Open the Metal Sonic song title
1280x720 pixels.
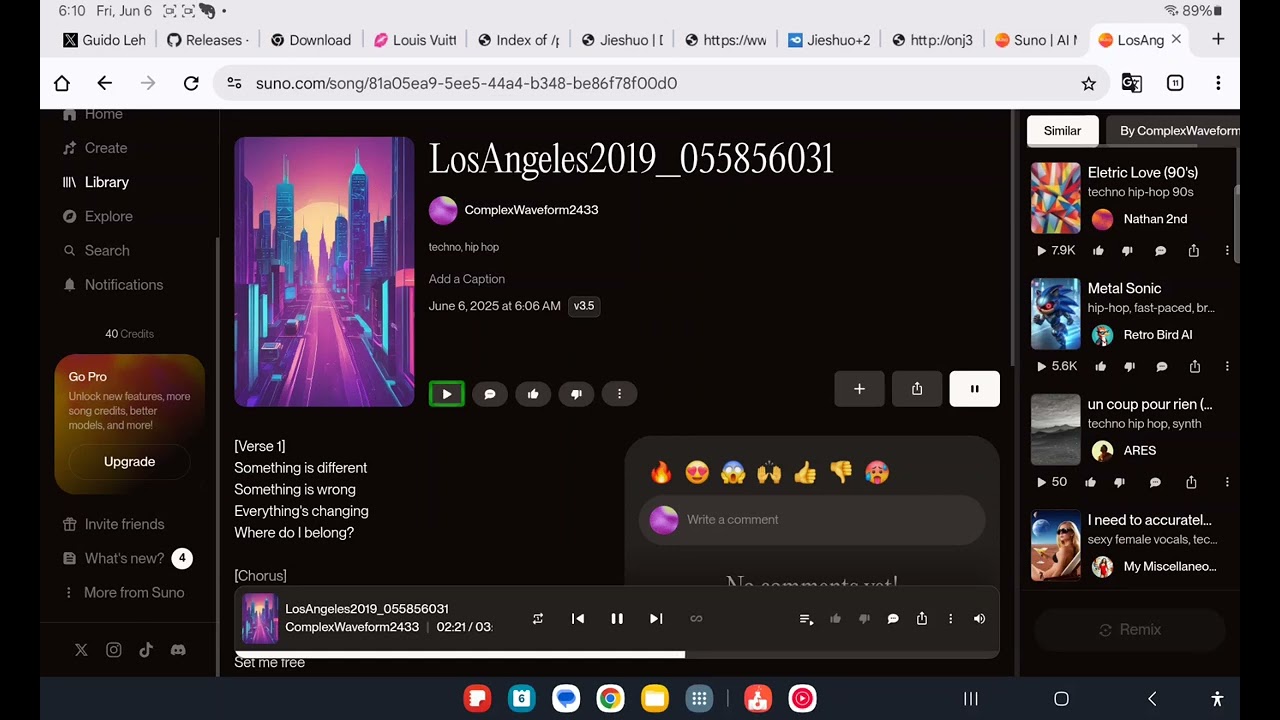[x=1124, y=288]
